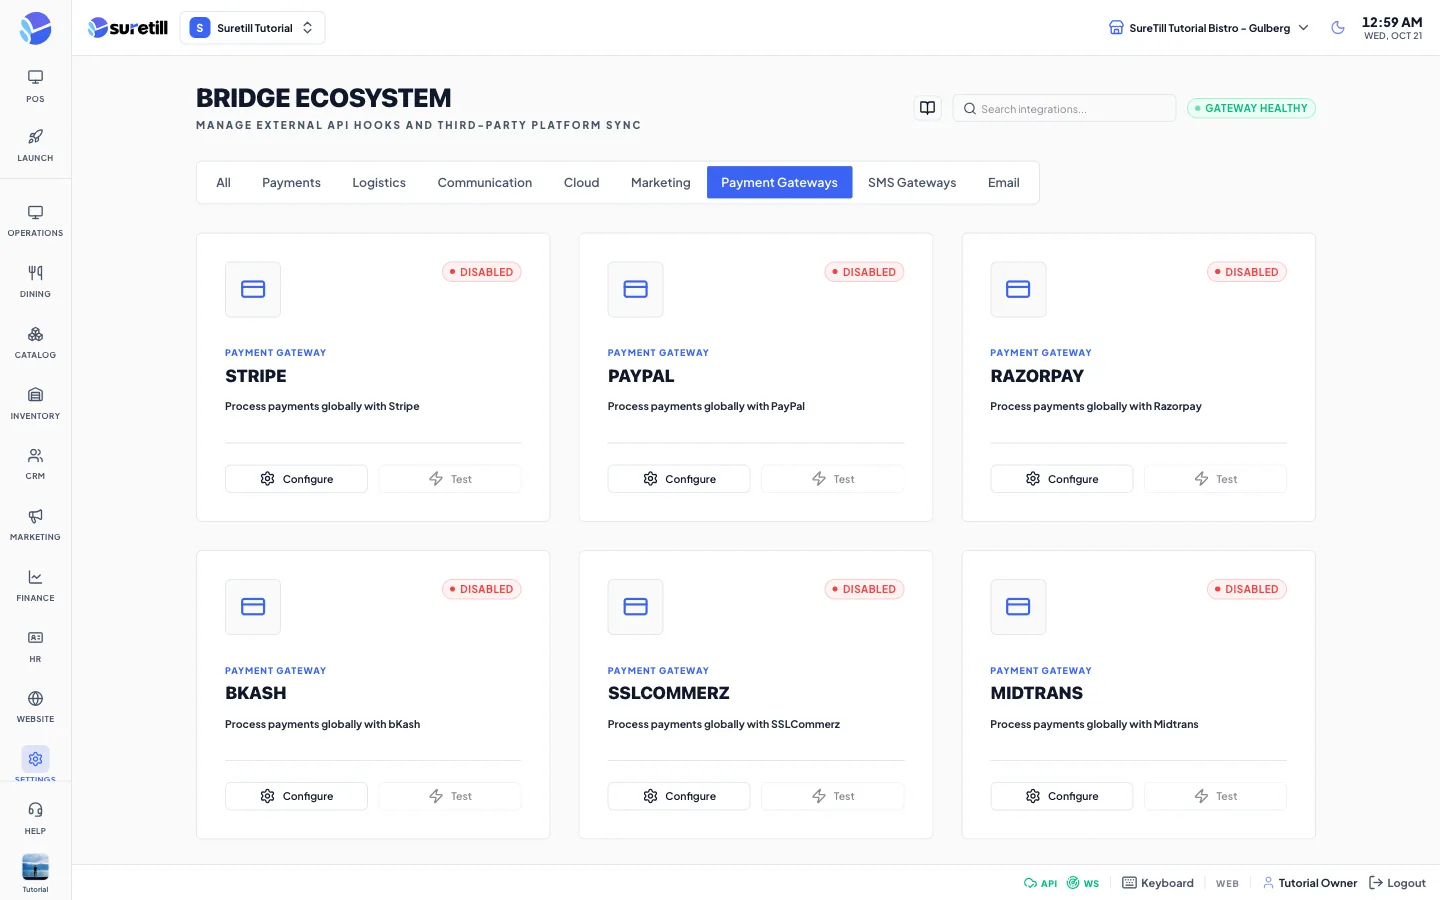The image size is (1440, 900).
Task: Go to Operations in sidebar
Action: [35, 221]
